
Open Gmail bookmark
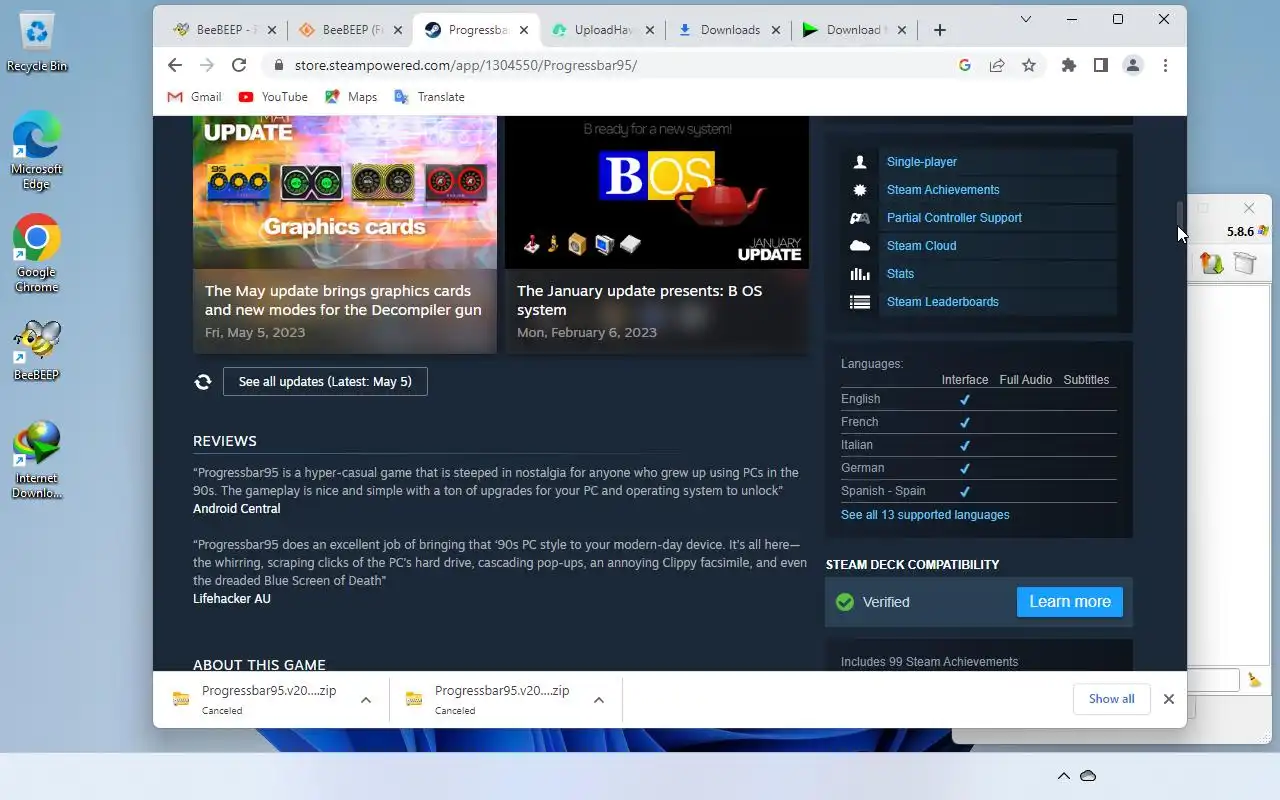(194, 97)
